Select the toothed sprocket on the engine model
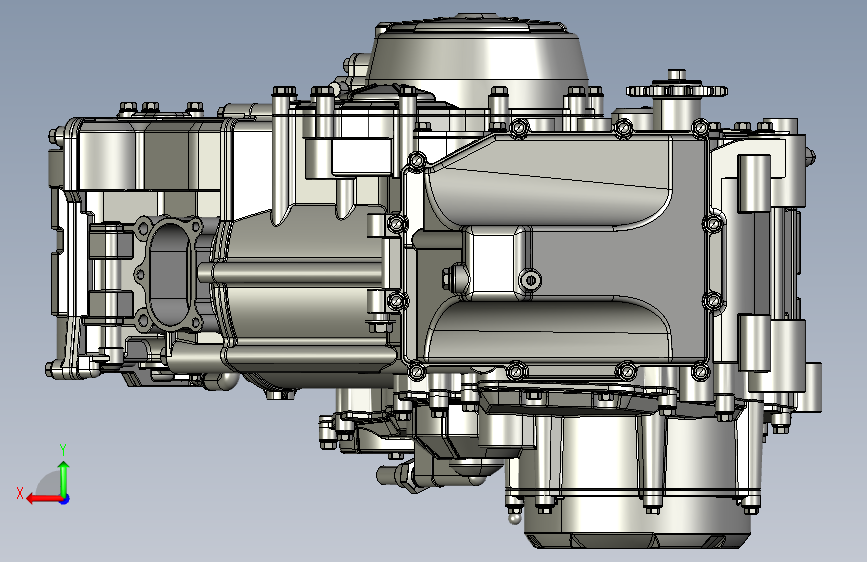Screen dimensions: 867x562 click(x=676, y=90)
